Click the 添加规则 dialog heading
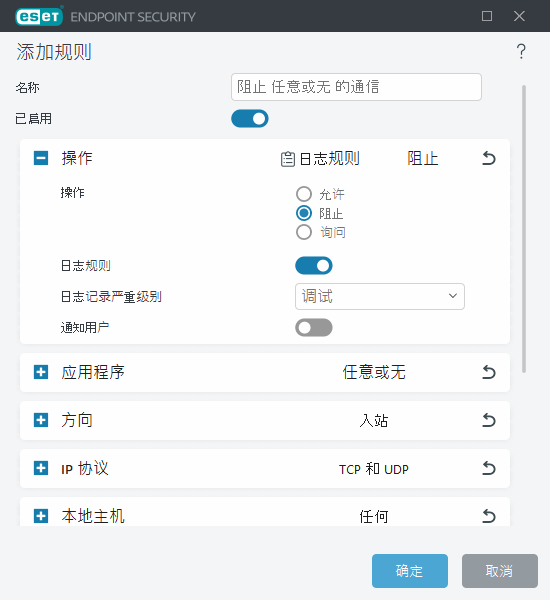Image resolution: width=550 pixels, height=600 pixels. [54, 52]
